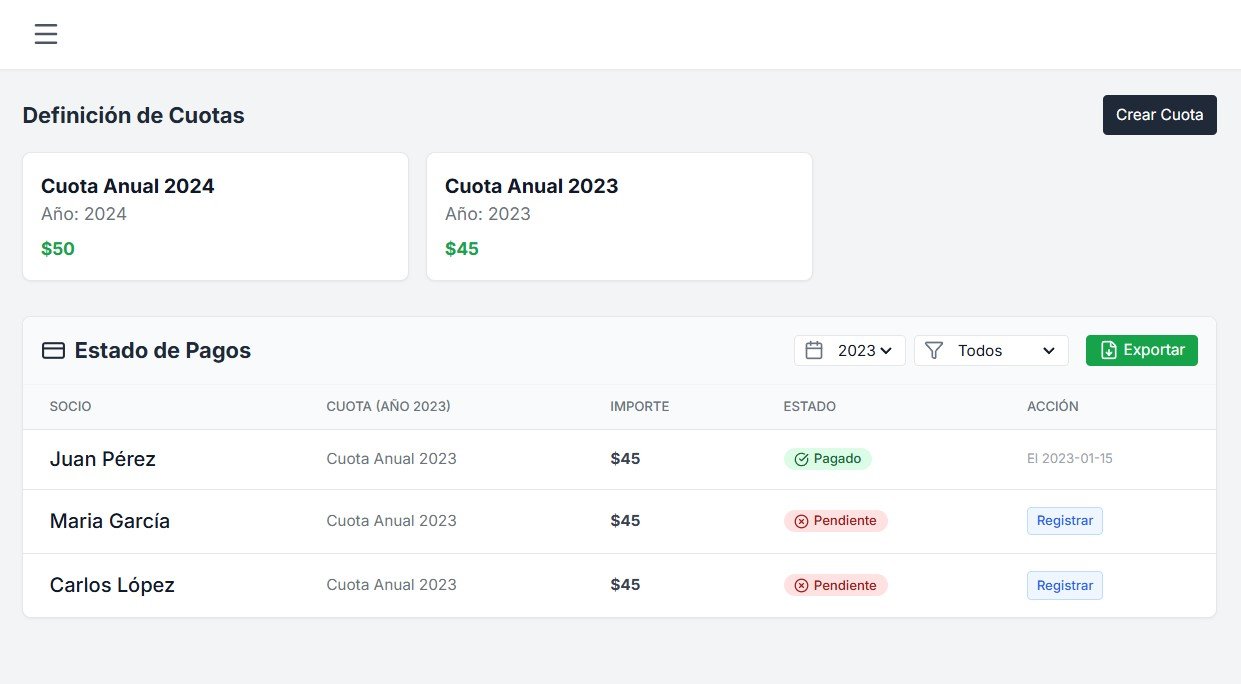Viewport: 1241px width, 684px height.
Task: Click the ESTADO column header
Action: pyautogui.click(x=809, y=406)
